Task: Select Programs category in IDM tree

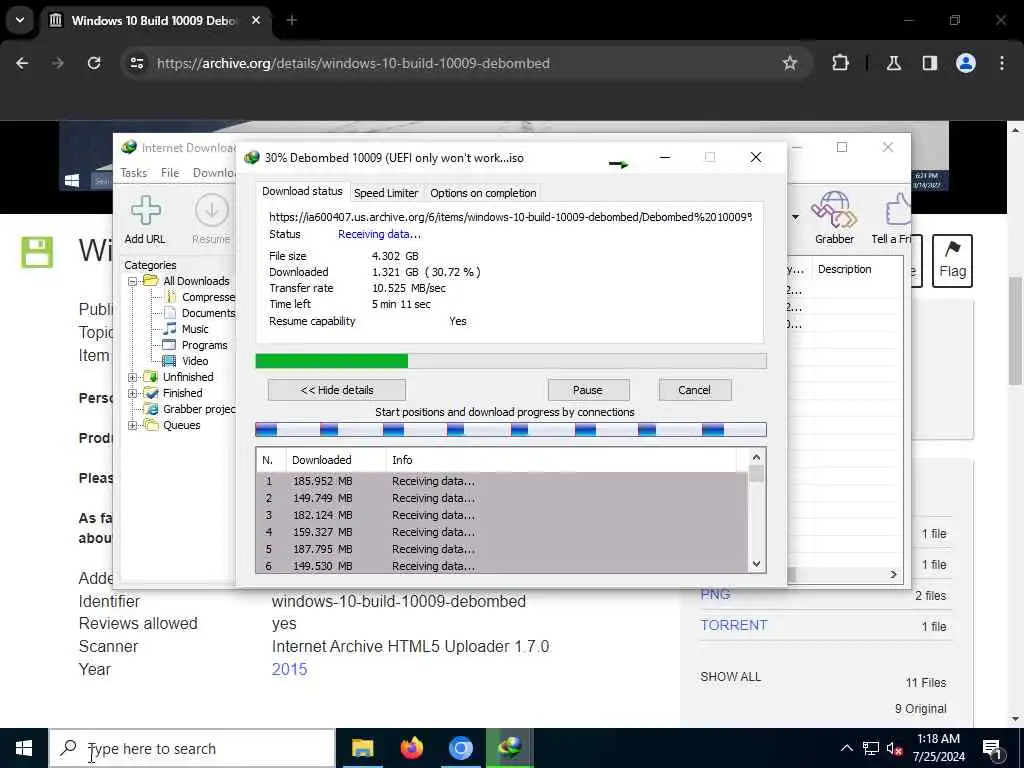Action: (x=195, y=345)
